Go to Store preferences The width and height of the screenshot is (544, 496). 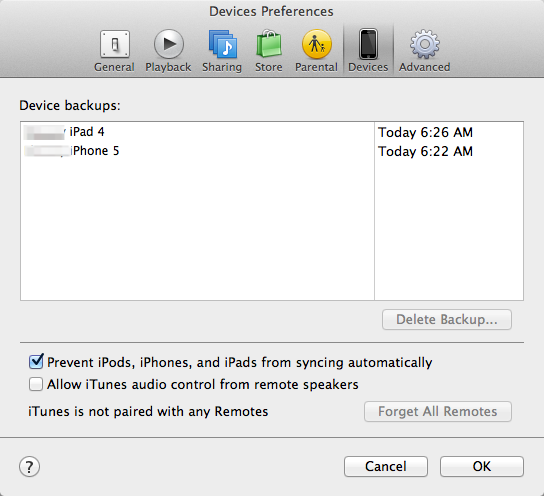[269, 51]
